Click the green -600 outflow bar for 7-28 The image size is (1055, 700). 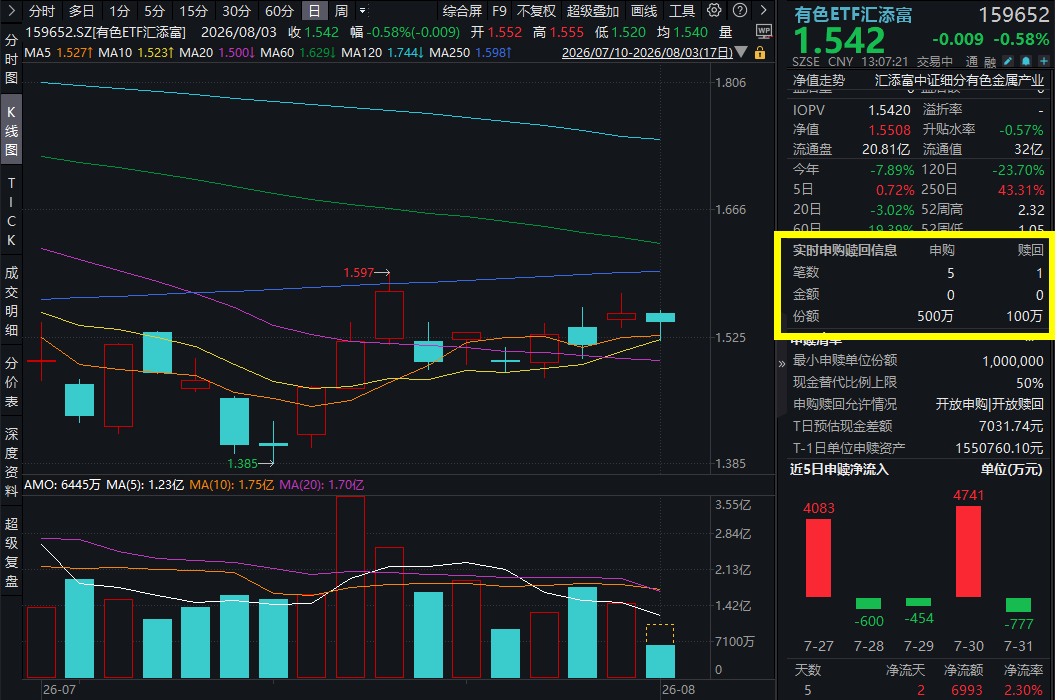[x=869, y=603]
